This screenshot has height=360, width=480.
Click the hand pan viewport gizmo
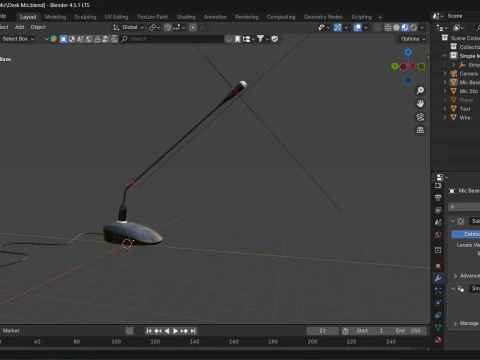(x=420, y=104)
